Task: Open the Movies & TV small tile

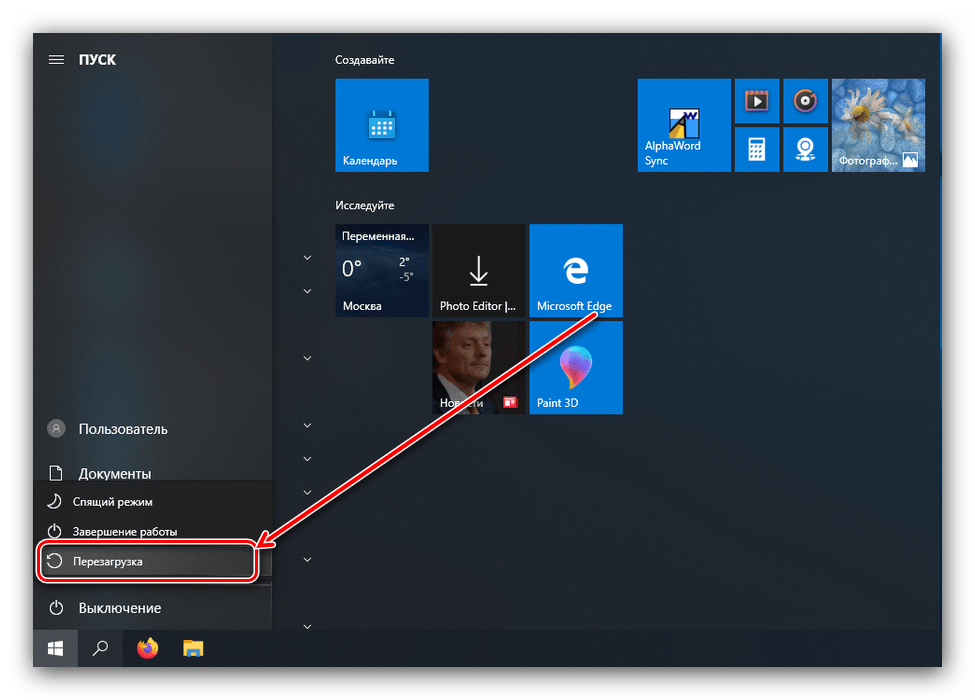Action: [x=757, y=101]
